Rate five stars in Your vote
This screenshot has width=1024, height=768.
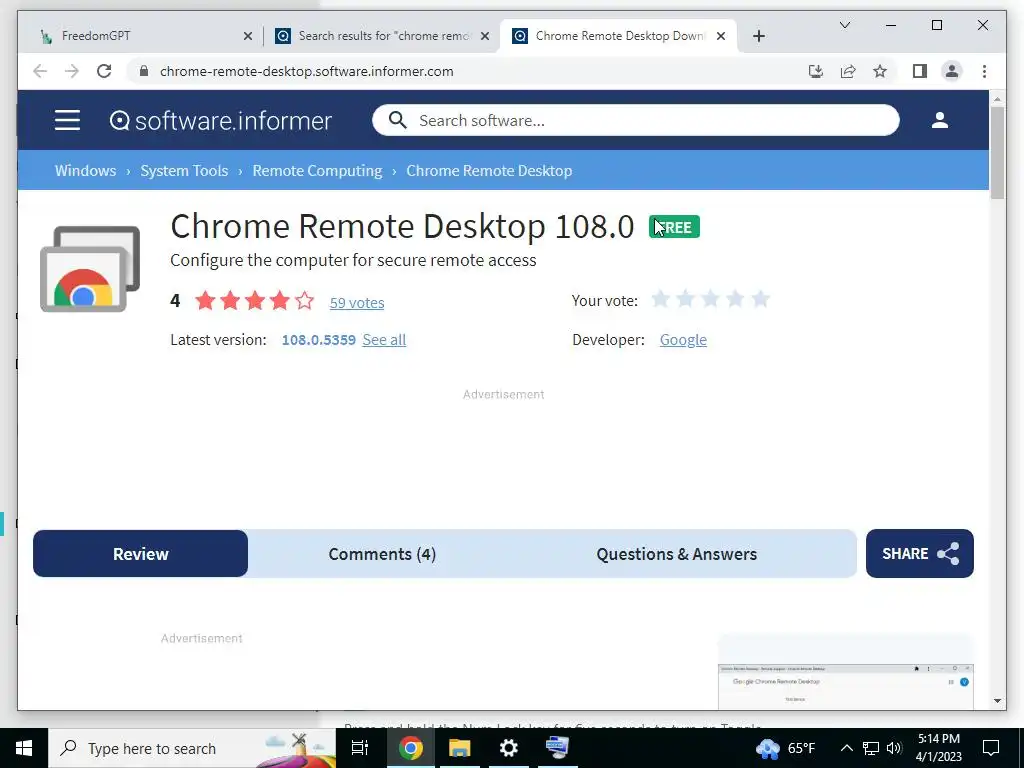pyautogui.click(x=760, y=299)
